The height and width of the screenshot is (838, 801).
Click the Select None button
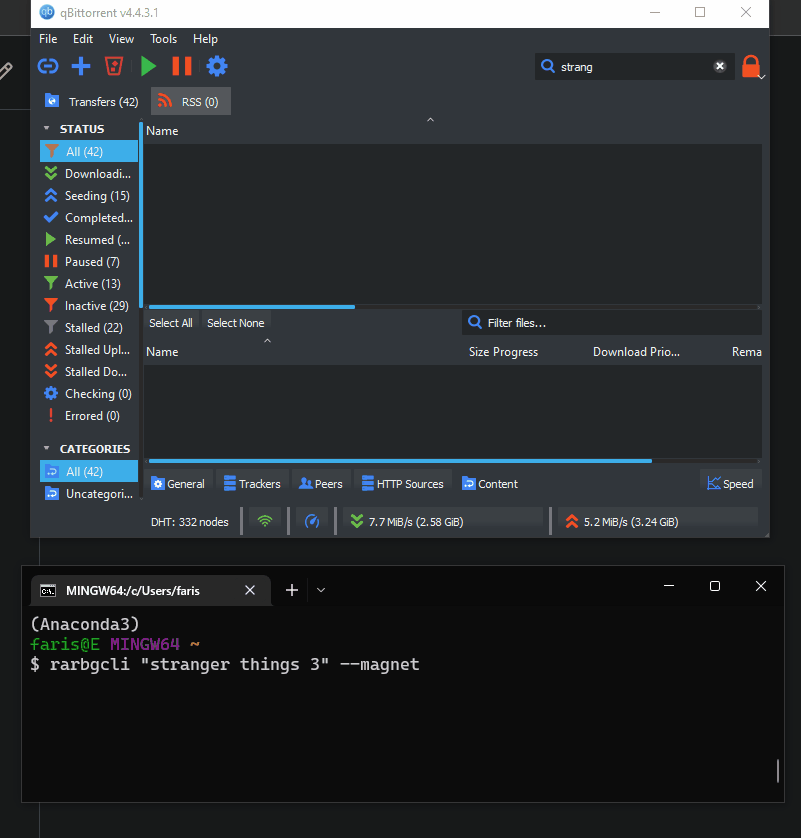coord(236,323)
